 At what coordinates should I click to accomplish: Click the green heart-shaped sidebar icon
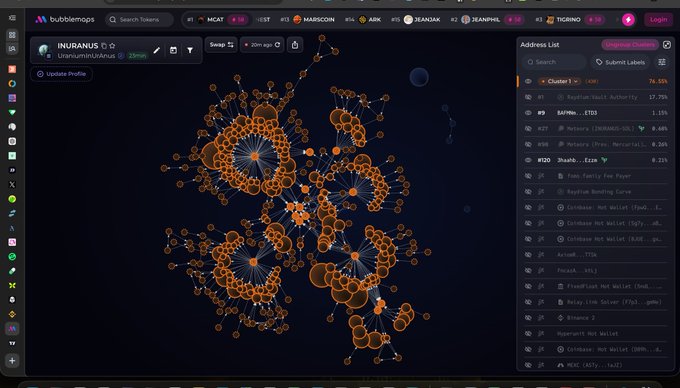coord(12,112)
